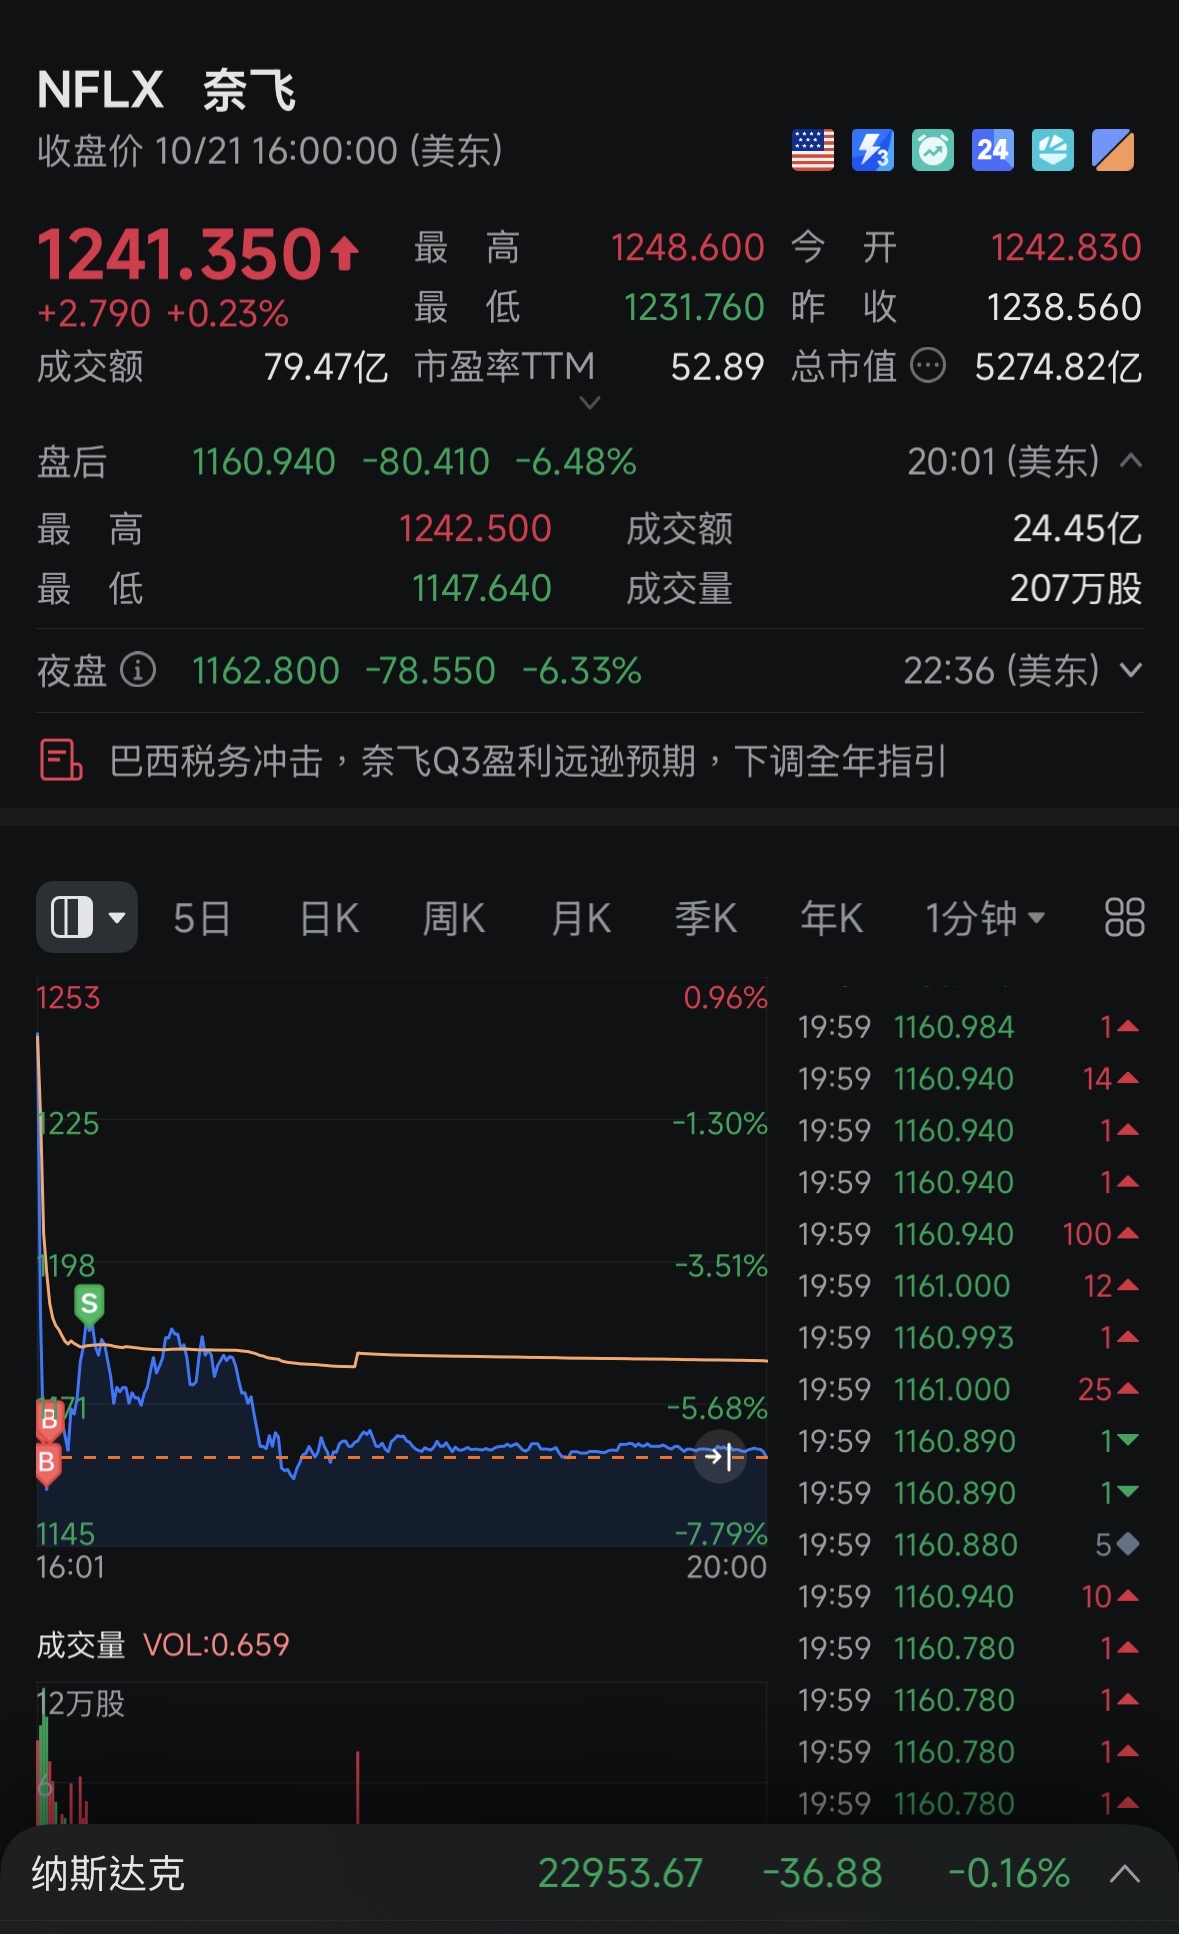Tap the day high value 1248.600
This screenshot has width=1179, height=1934.
click(x=688, y=247)
